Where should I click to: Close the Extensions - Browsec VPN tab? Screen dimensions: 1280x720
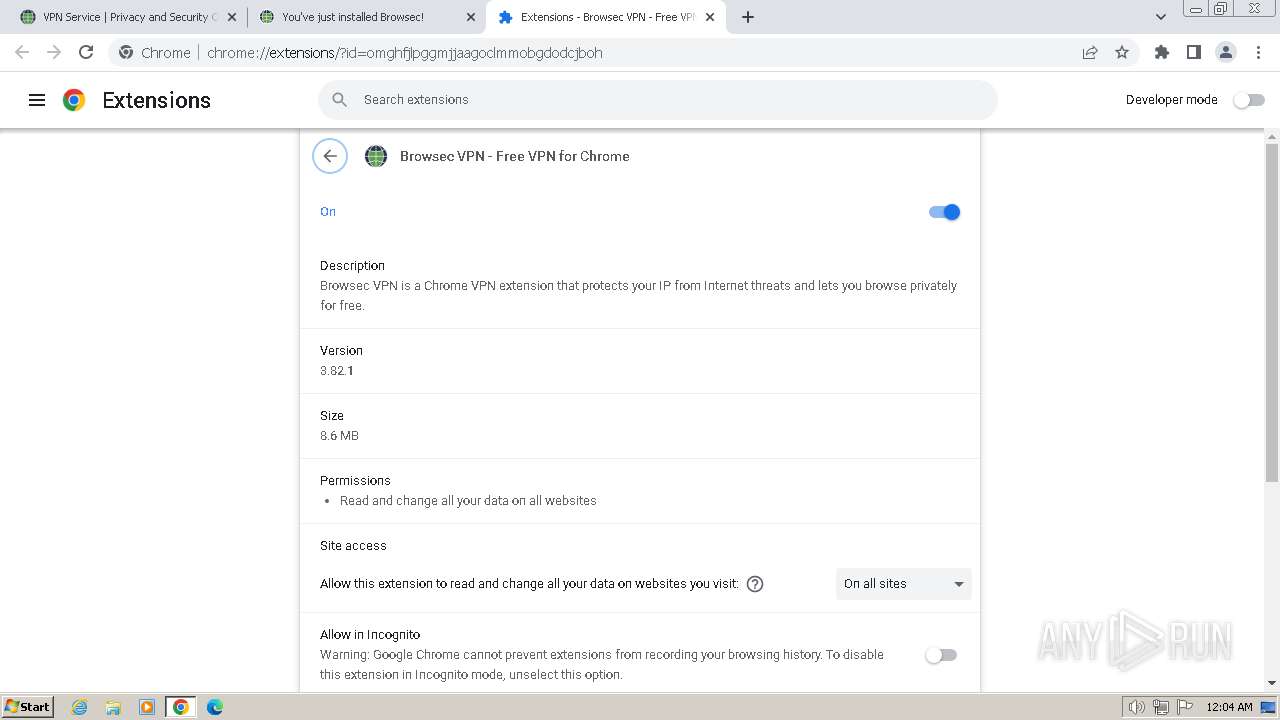pos(710,17)
